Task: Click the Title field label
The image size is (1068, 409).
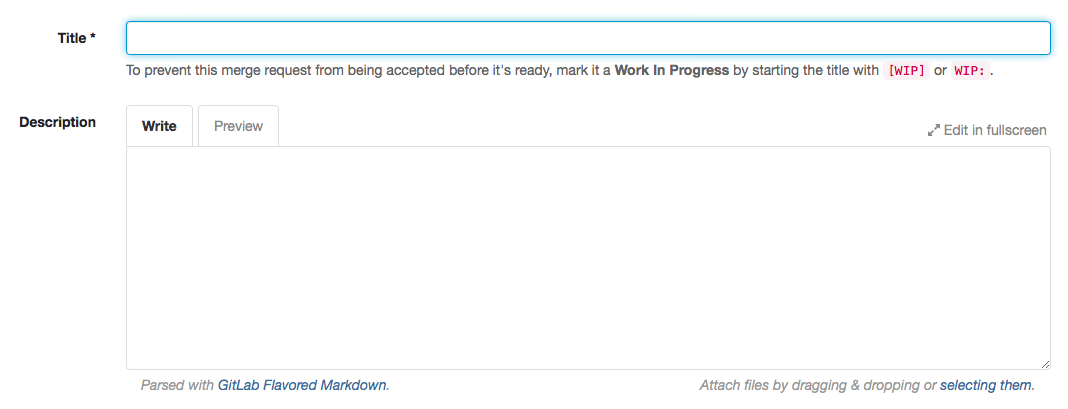Action: (x=71, y=38)
